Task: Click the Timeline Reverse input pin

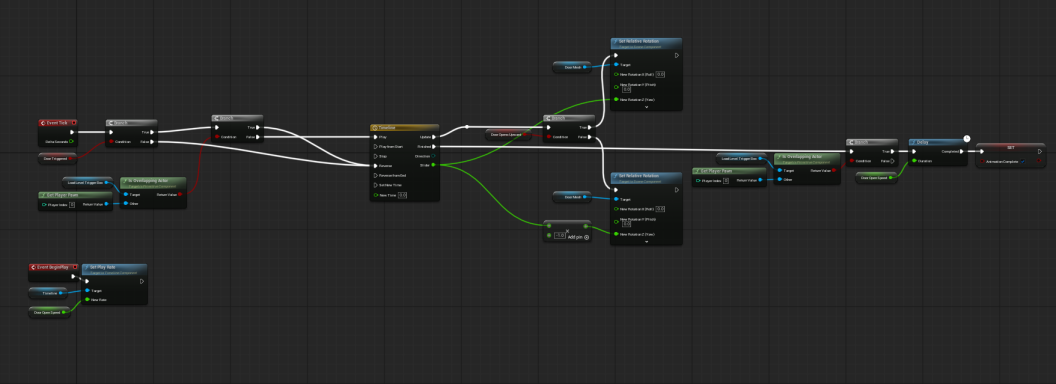Action: (375, 166)
